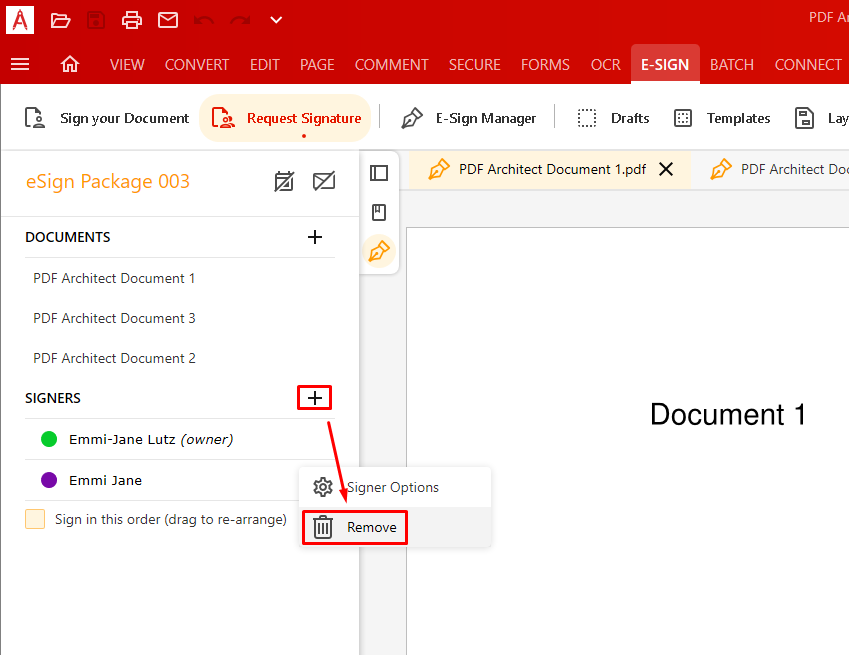Send by email using the envelope icon
Viewport: 849px width, 655px height.
click(168, 21)
